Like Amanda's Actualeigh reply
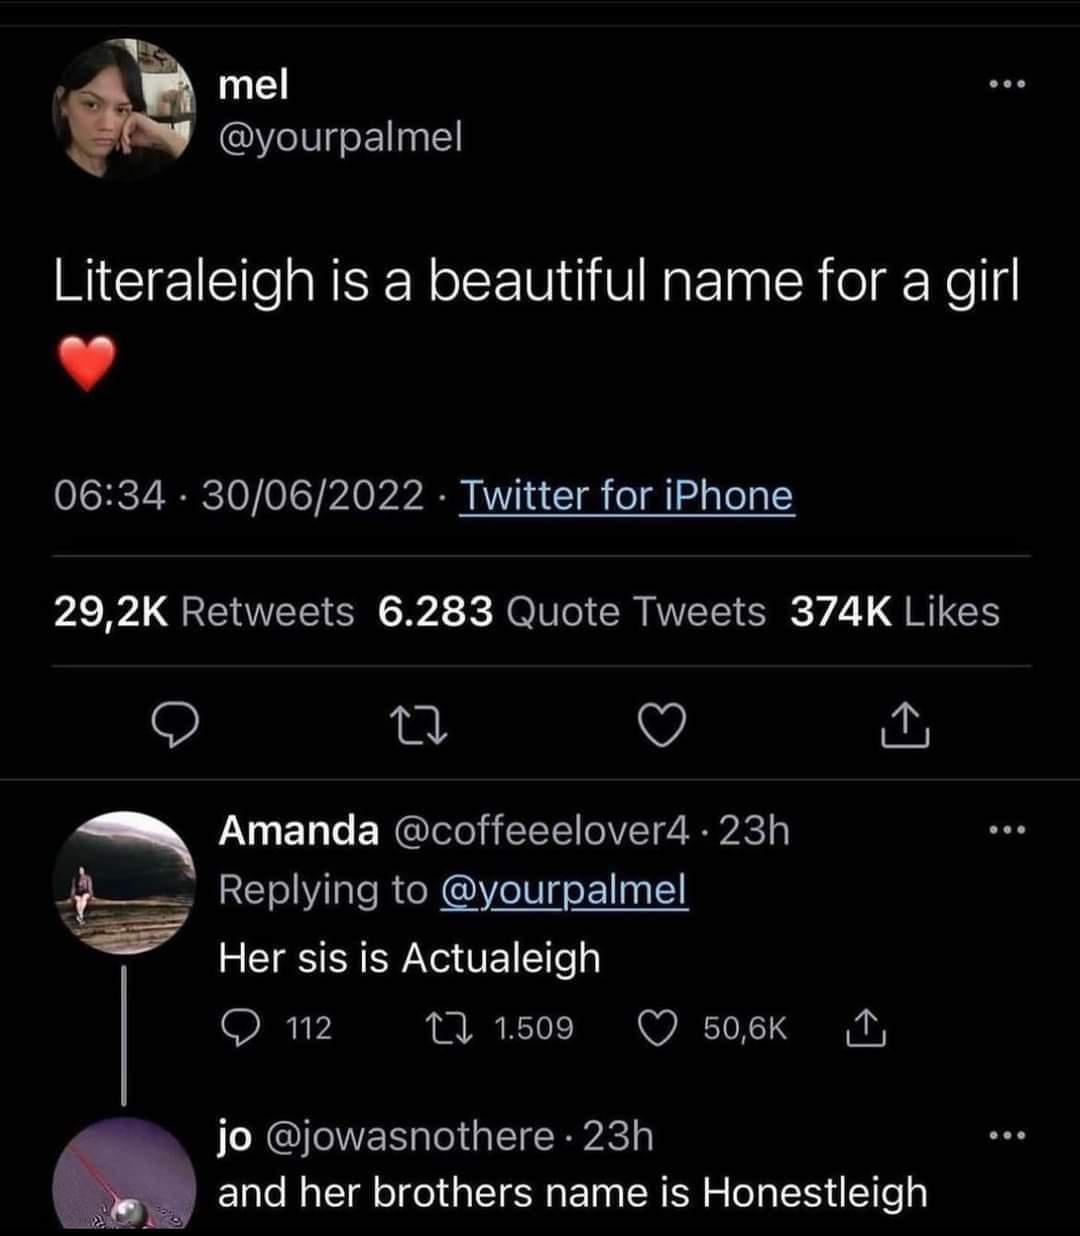Image resolution: width=1080 pixels, height=1236 pixels. [x=656, y=1028]
